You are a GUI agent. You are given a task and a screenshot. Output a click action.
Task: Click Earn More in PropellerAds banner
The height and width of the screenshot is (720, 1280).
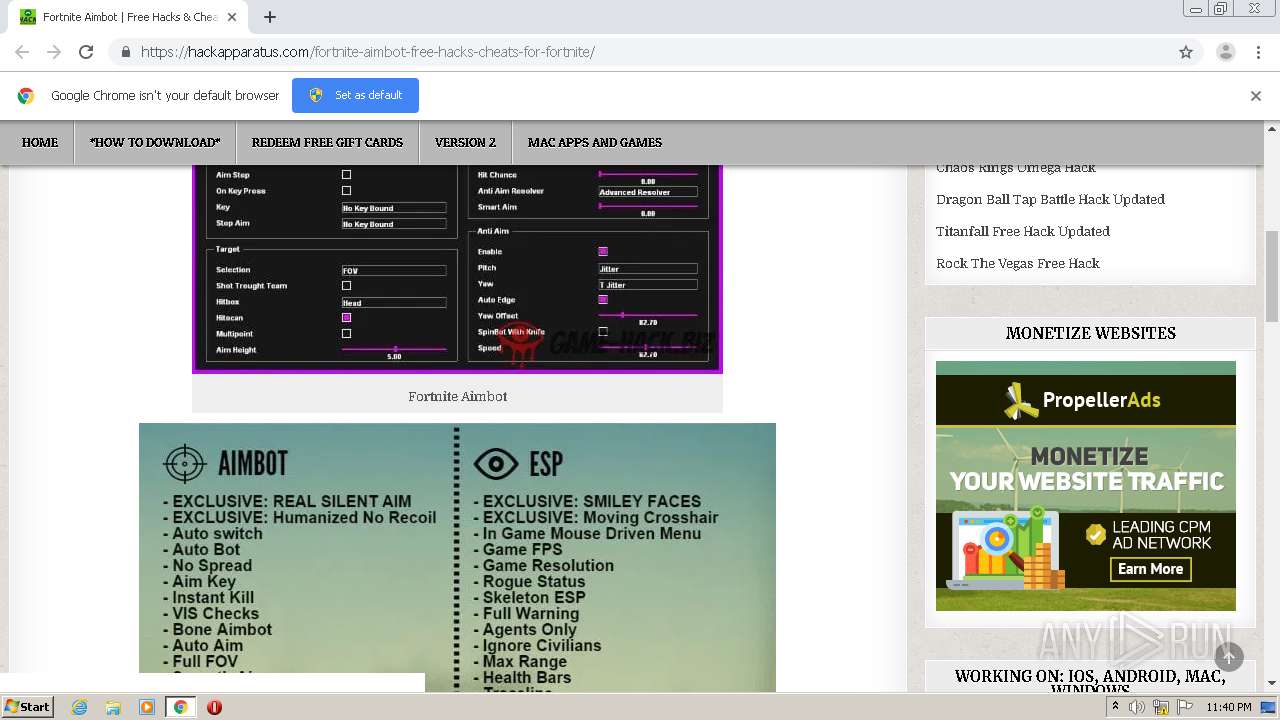click(1150, 569)
